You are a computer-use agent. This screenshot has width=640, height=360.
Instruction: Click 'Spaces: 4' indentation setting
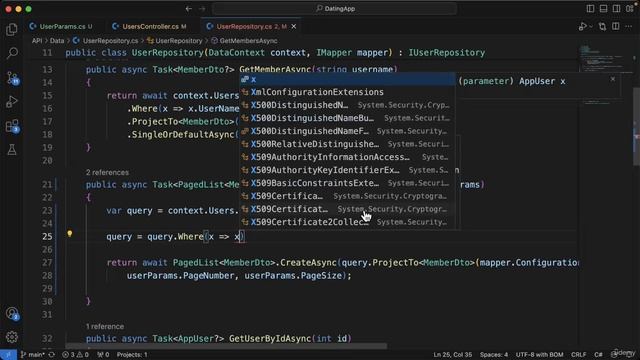(494, 355)
